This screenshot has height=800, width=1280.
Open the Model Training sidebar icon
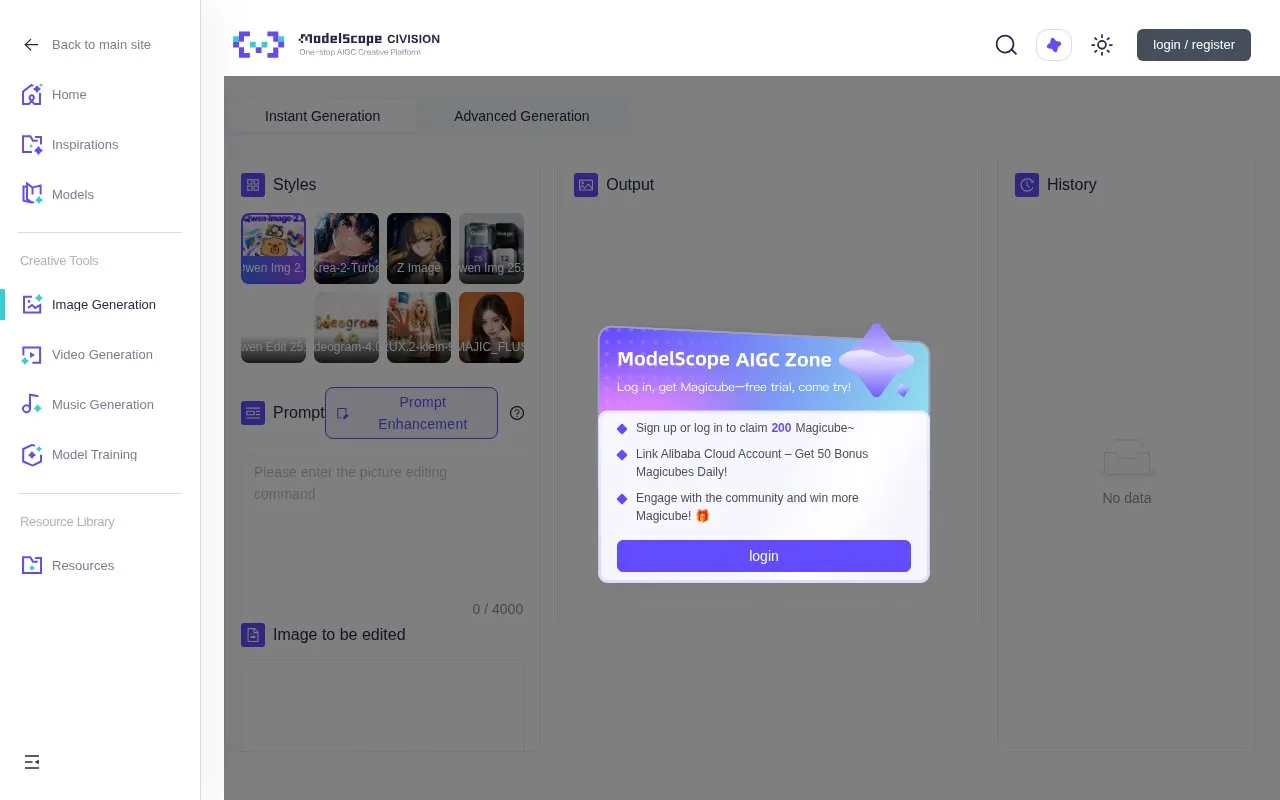point(32,455)
